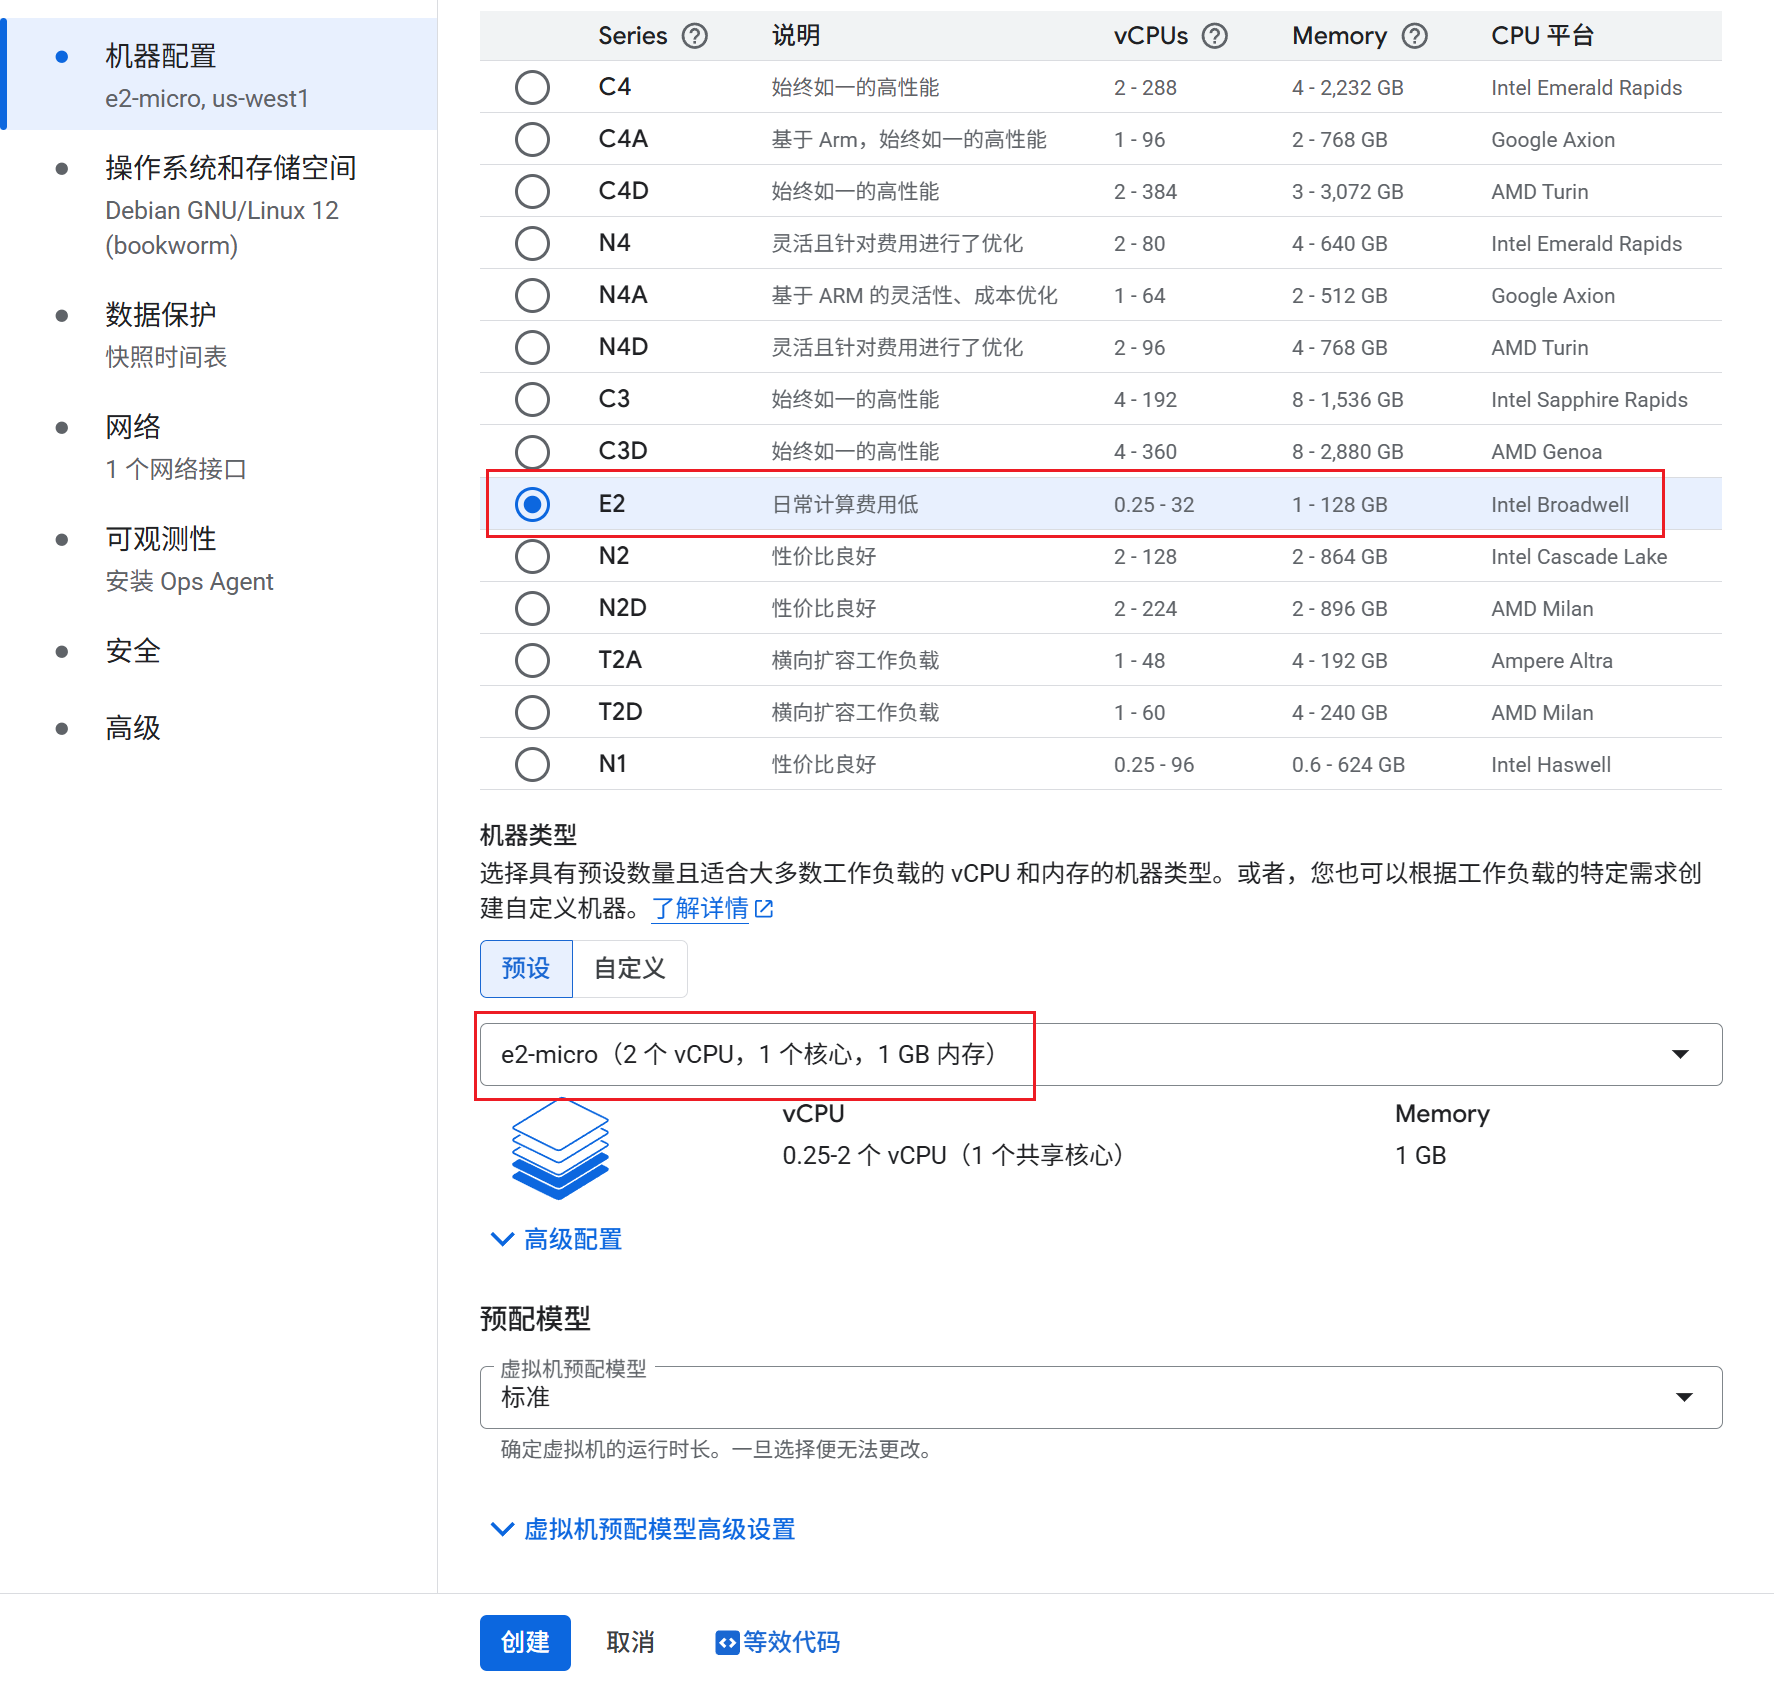Click the code icon beside 等效代码
Viewport: 1774px width, 1686px height.
[727, 1642]
